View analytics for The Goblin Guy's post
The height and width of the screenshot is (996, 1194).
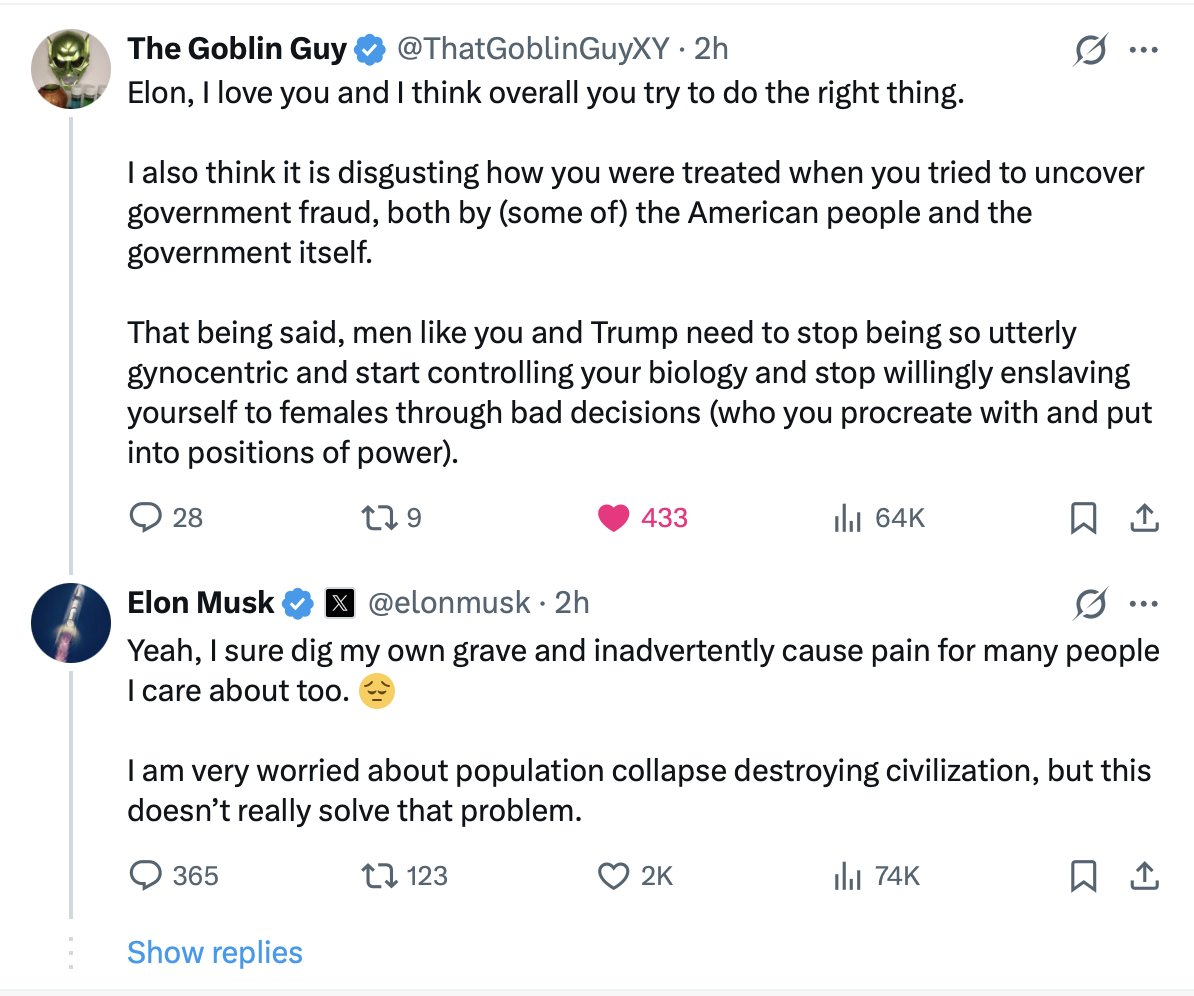tap(848, 517)
